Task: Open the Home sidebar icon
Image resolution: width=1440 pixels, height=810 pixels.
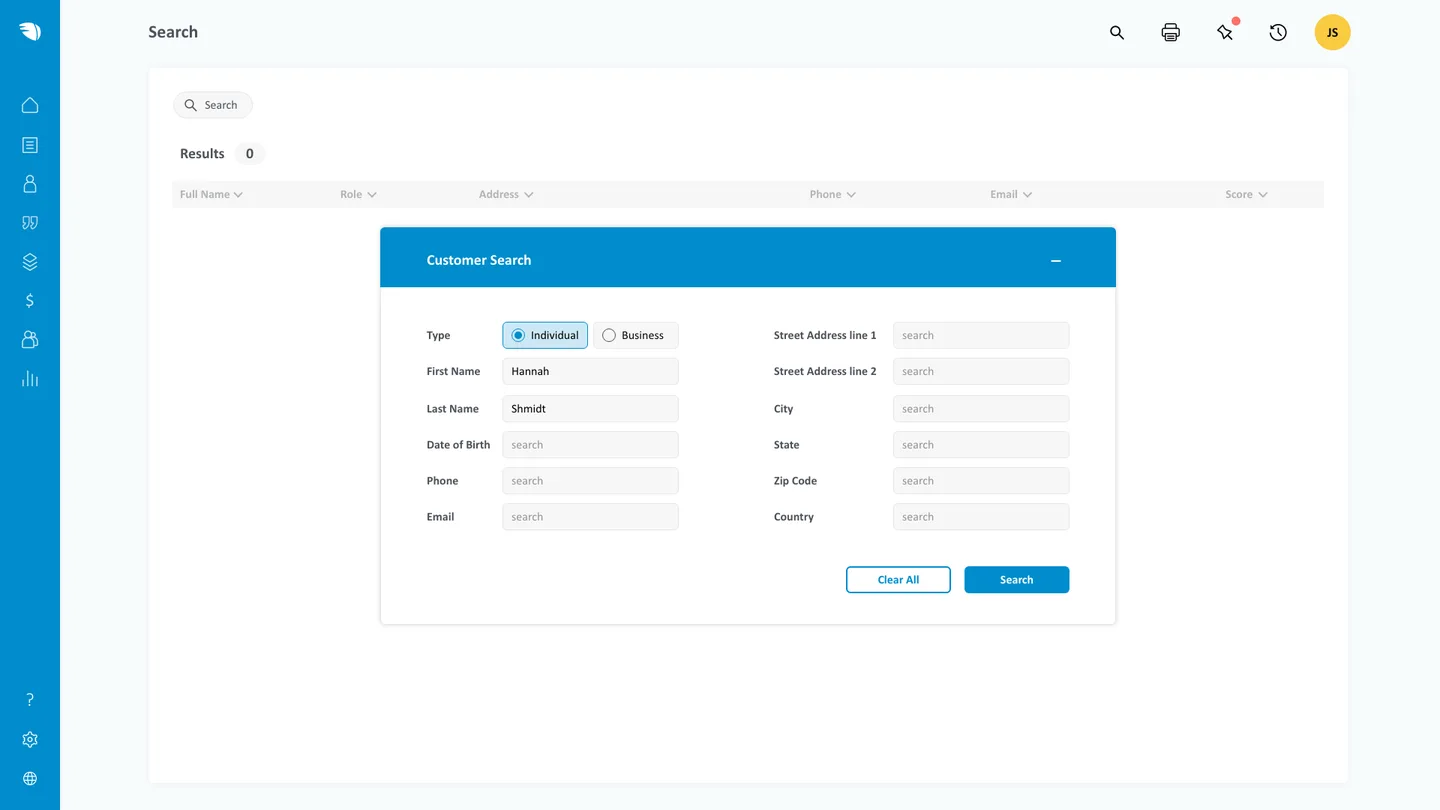Action: (29, 105)
